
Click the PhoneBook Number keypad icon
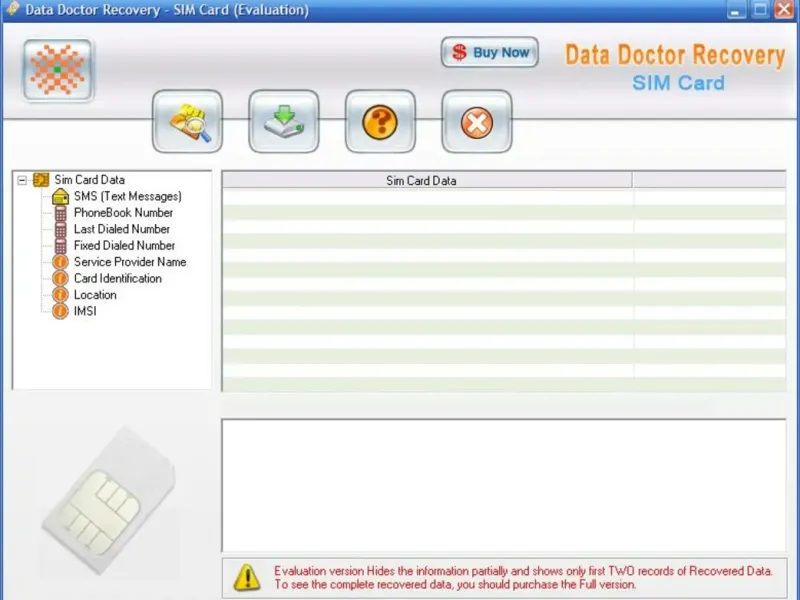[60, 213]
